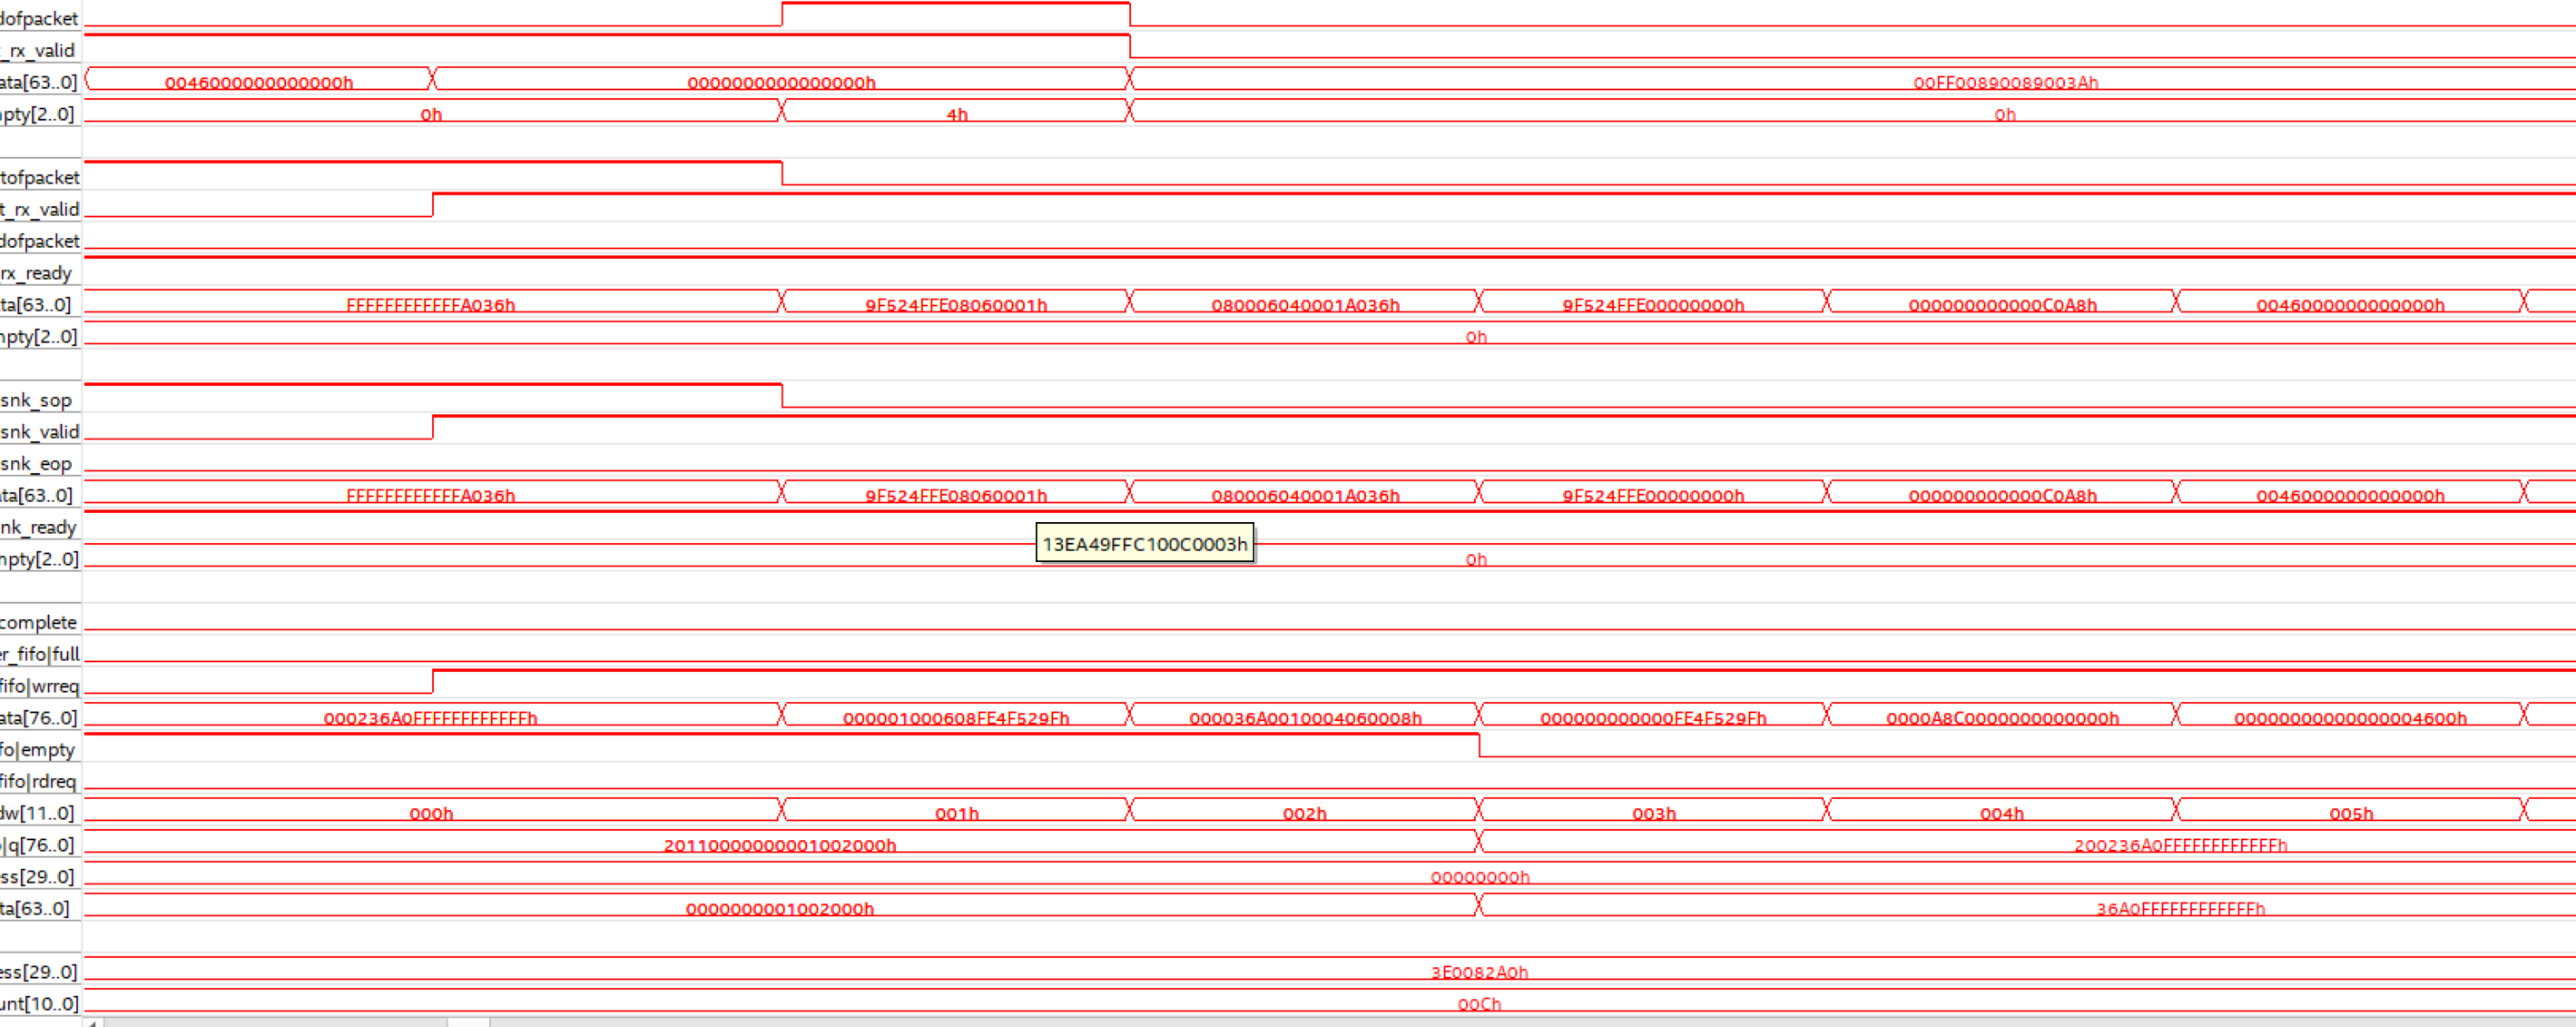This screenshot has height=1027, width=2576.
Task: Select the tofpacket signal label
Action: pos(40,177)
